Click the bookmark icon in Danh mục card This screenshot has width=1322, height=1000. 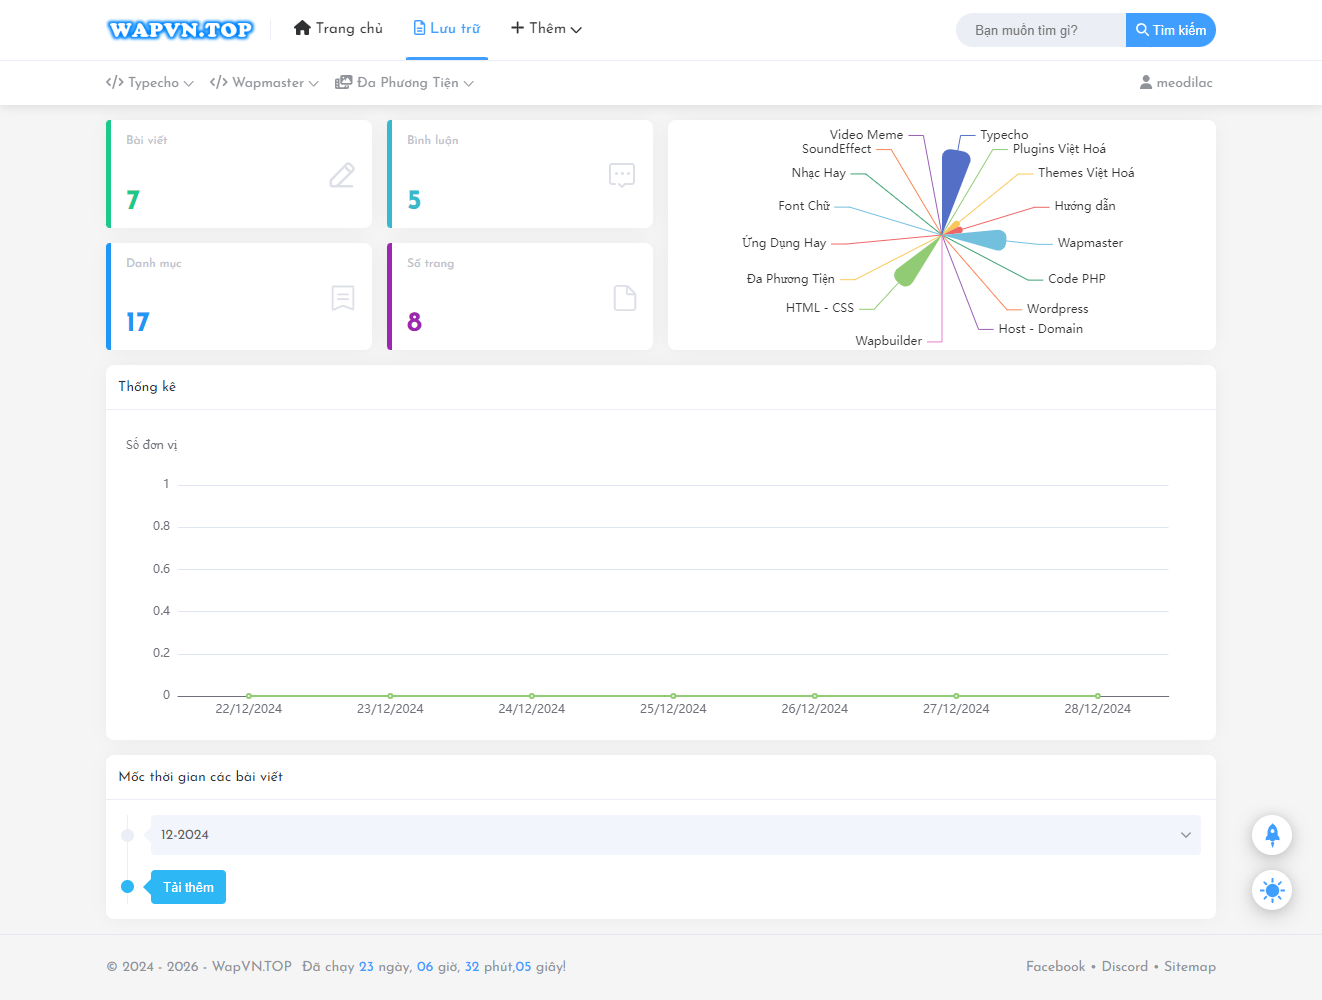343,298
